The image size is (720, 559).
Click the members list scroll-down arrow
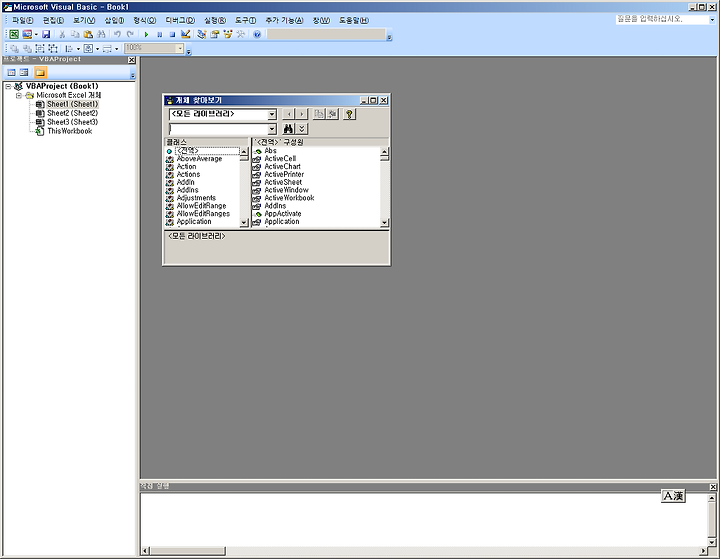tap(384, 223)
